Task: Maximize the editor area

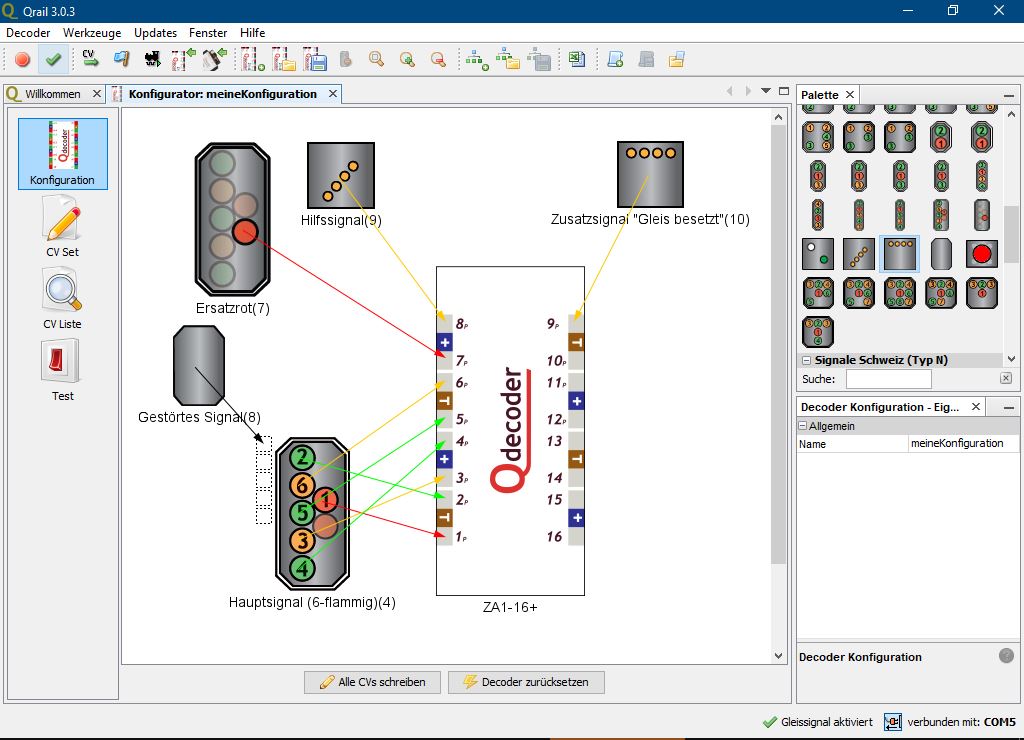Action: point(784,91)
